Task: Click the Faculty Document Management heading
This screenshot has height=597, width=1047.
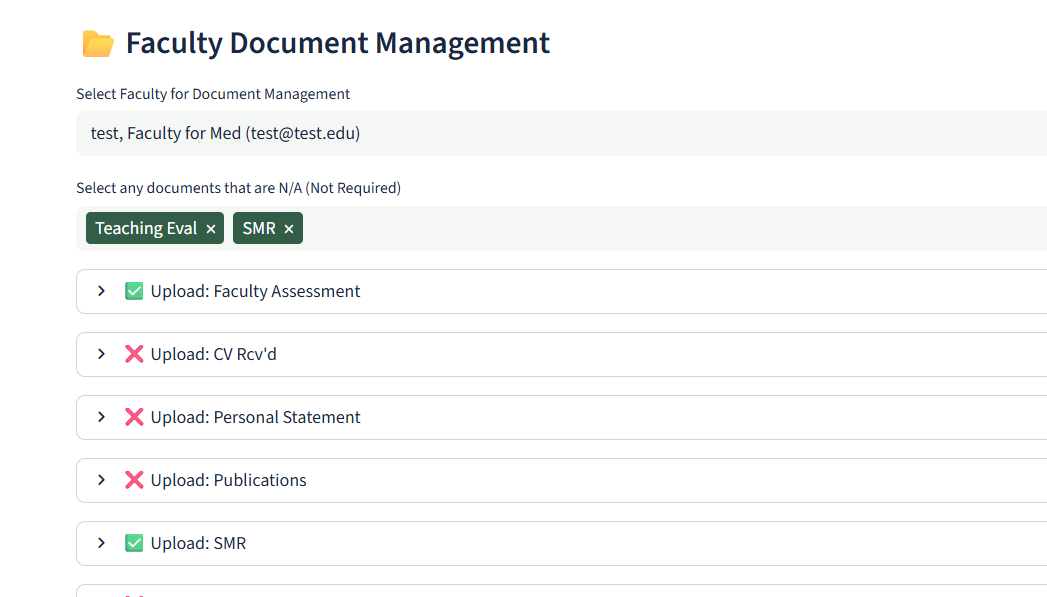Action: [x=337, y=42]
